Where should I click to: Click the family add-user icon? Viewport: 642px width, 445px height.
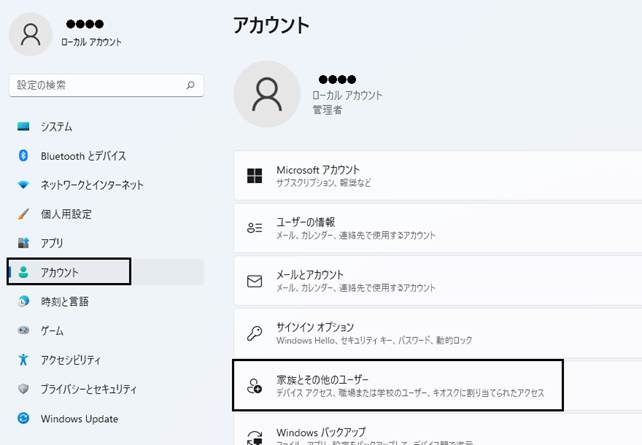254,386
